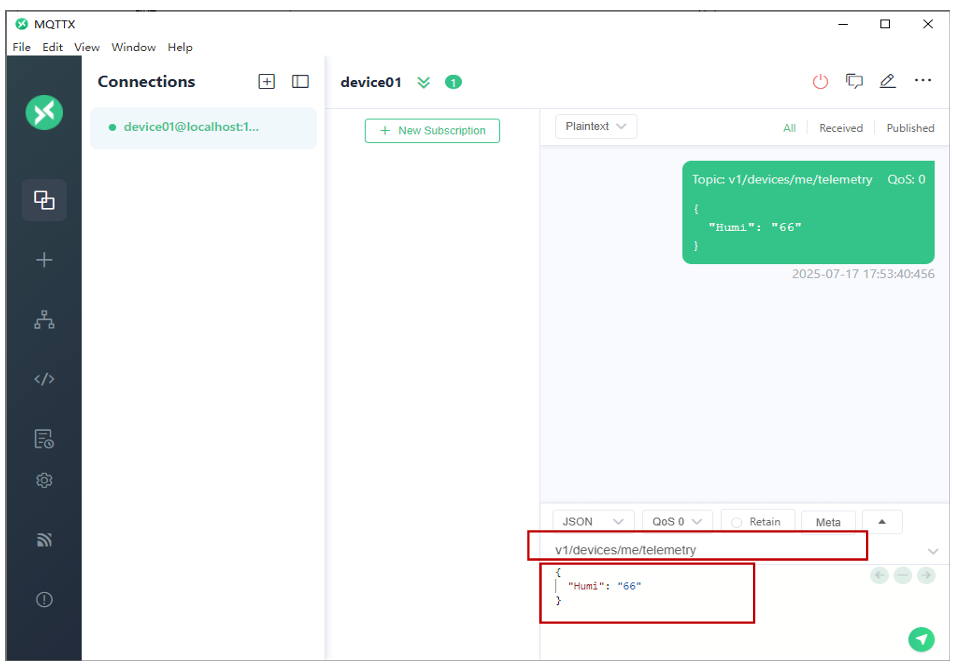Open the File menu

pos(21,47)
